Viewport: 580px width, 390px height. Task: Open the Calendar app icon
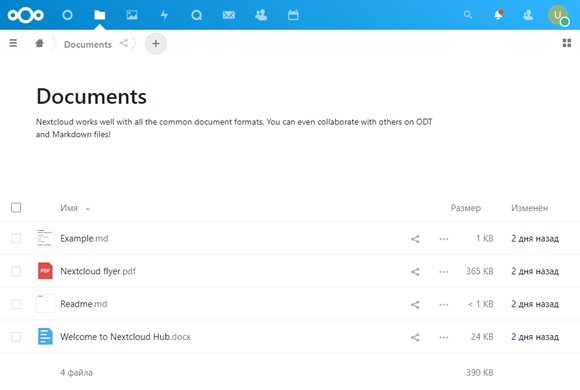point(293,15)
